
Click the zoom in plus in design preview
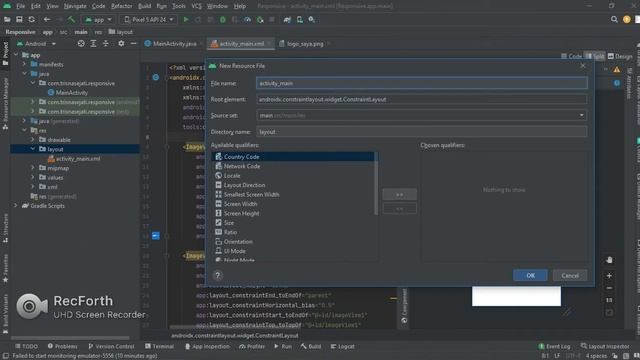click(x=609, y=276)
